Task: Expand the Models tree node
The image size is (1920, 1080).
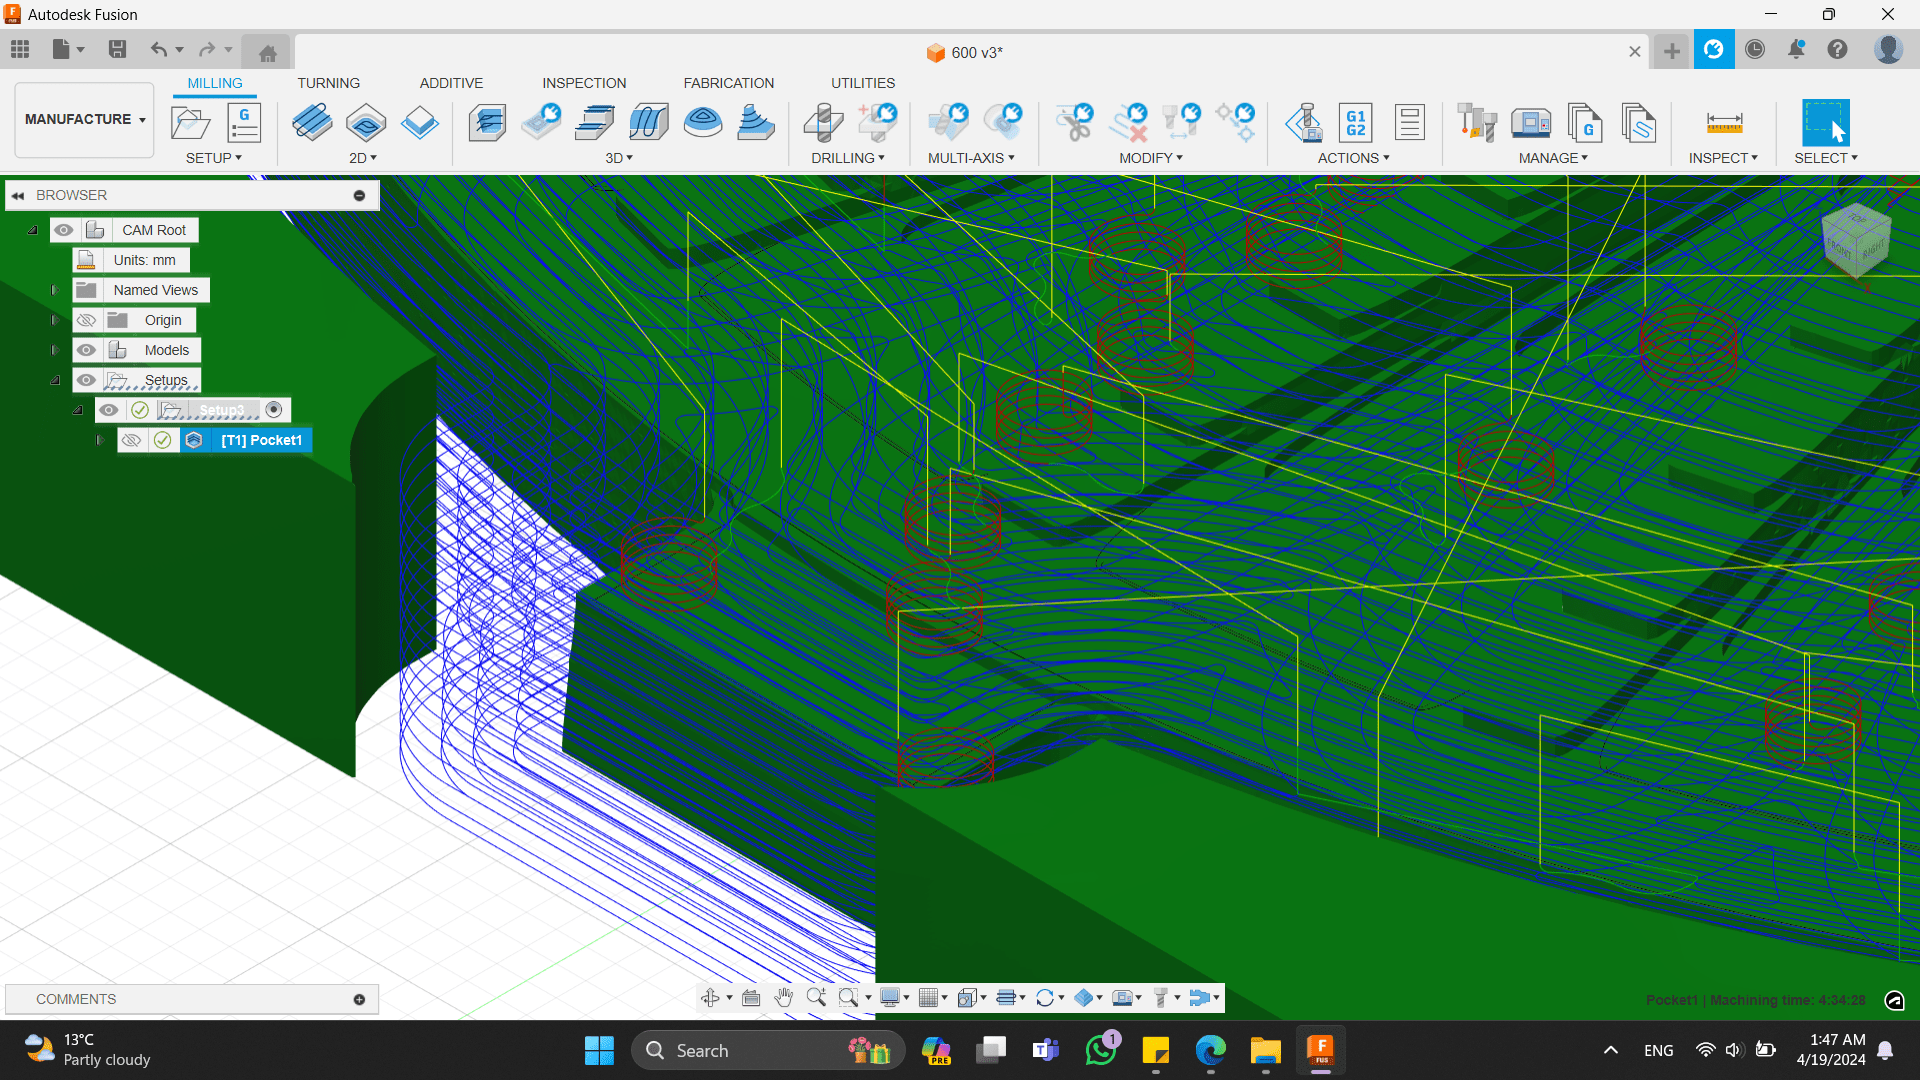Action: pyautogui.click(x=55, y=350)
